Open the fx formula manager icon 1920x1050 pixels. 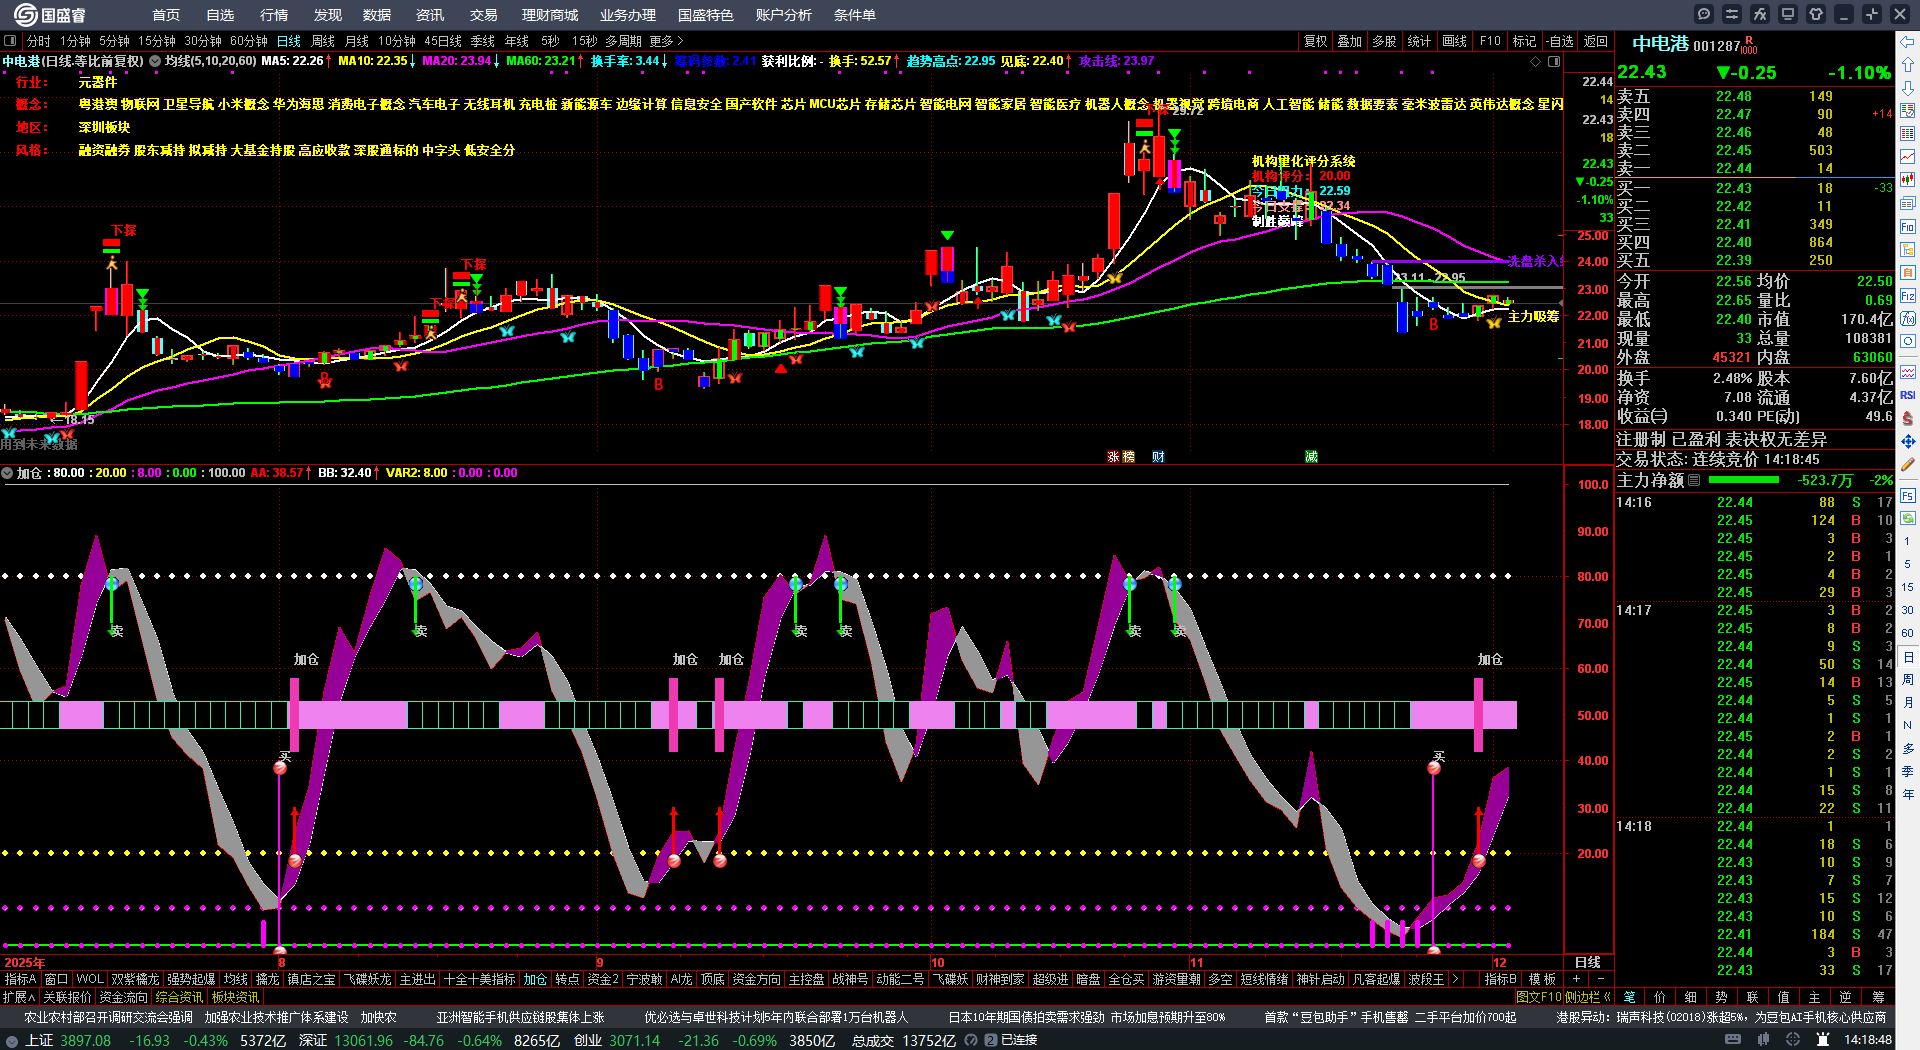1760,14
